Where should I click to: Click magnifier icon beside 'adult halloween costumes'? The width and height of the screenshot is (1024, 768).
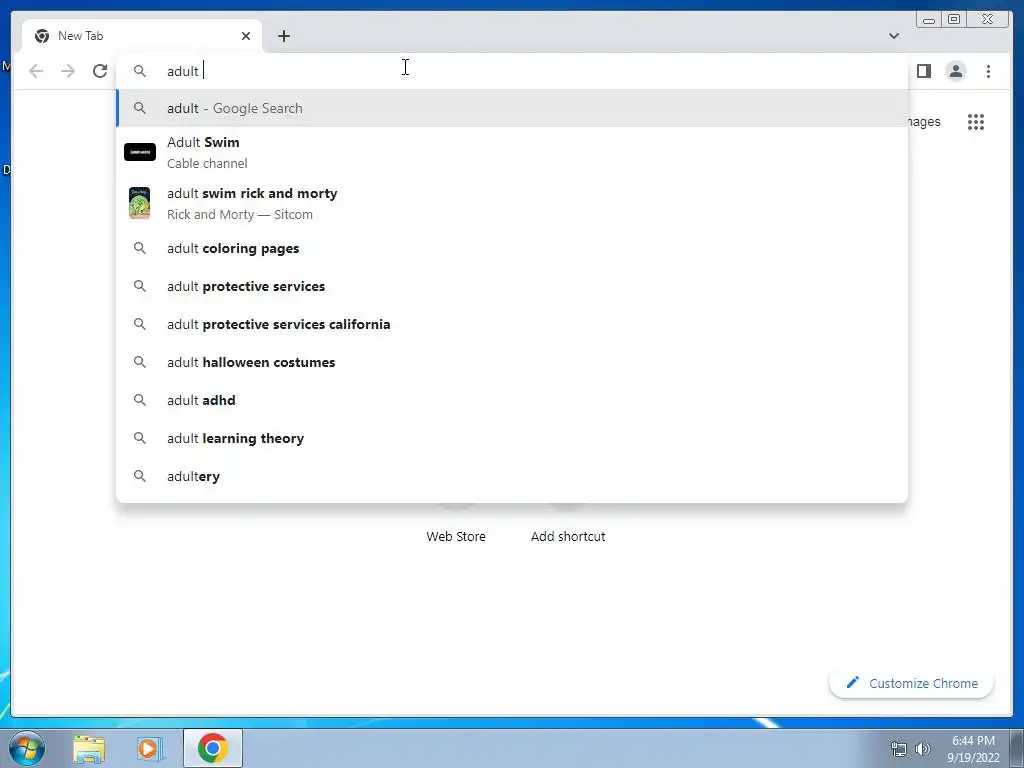(140, 362)
